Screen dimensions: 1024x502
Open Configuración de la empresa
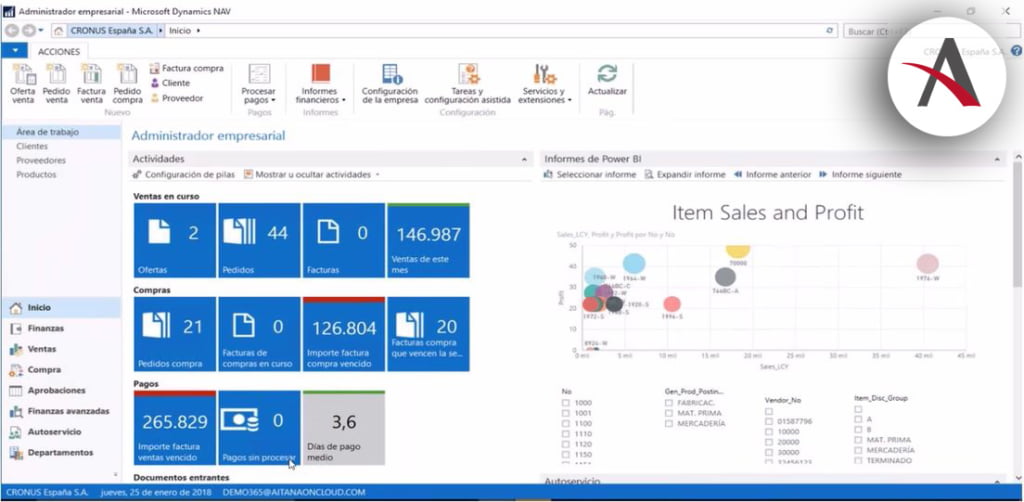[x=390, y=84]
